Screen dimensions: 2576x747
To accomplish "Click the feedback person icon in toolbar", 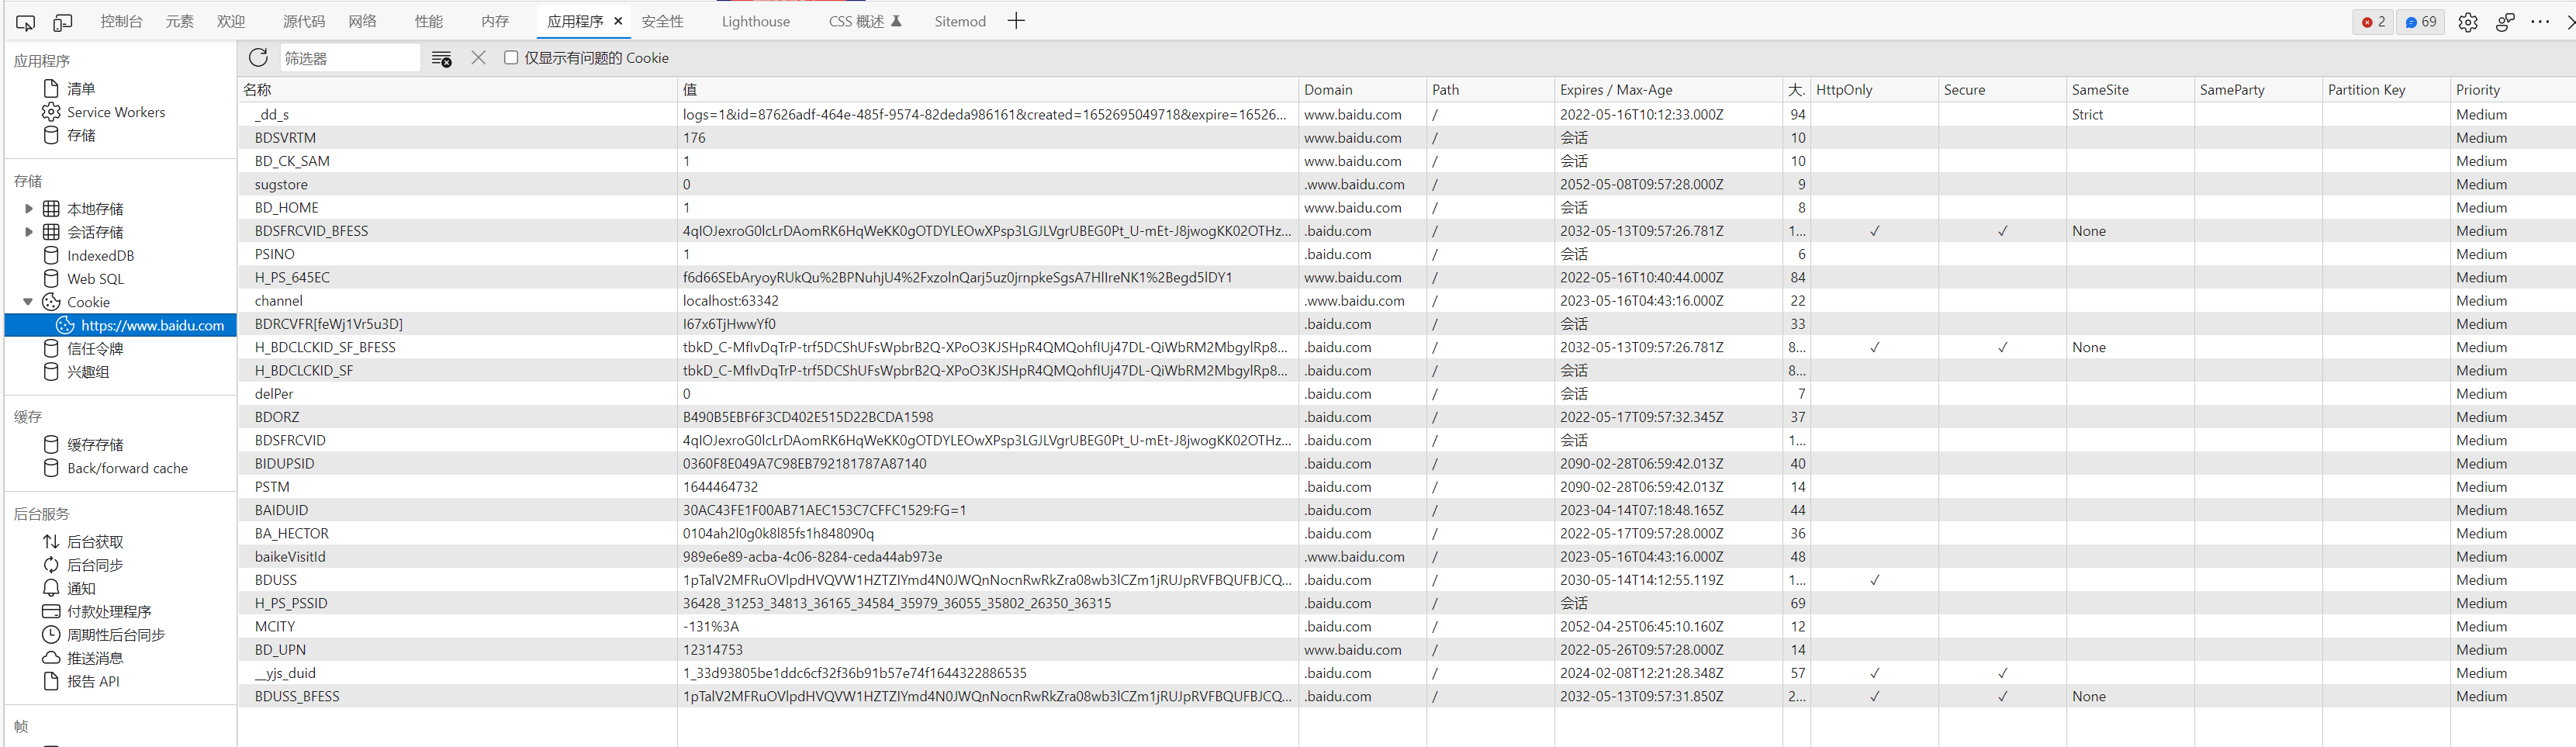I will click(2505, 22).
